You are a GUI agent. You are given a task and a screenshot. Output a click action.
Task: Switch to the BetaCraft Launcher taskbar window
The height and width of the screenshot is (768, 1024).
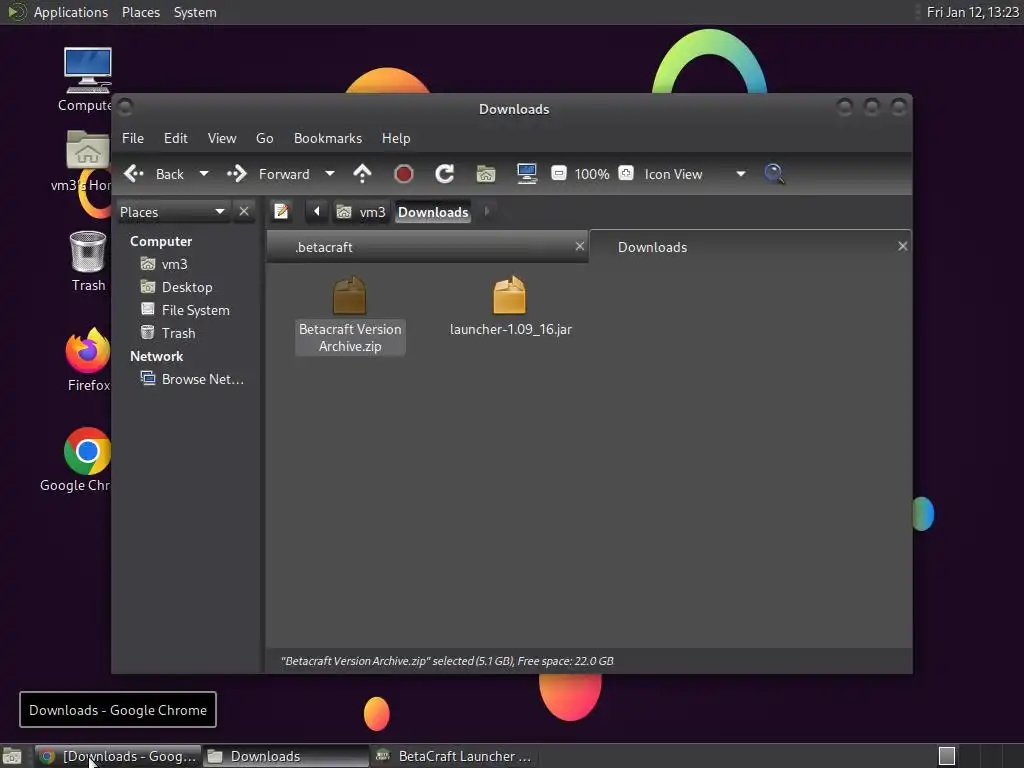(455, 756)
